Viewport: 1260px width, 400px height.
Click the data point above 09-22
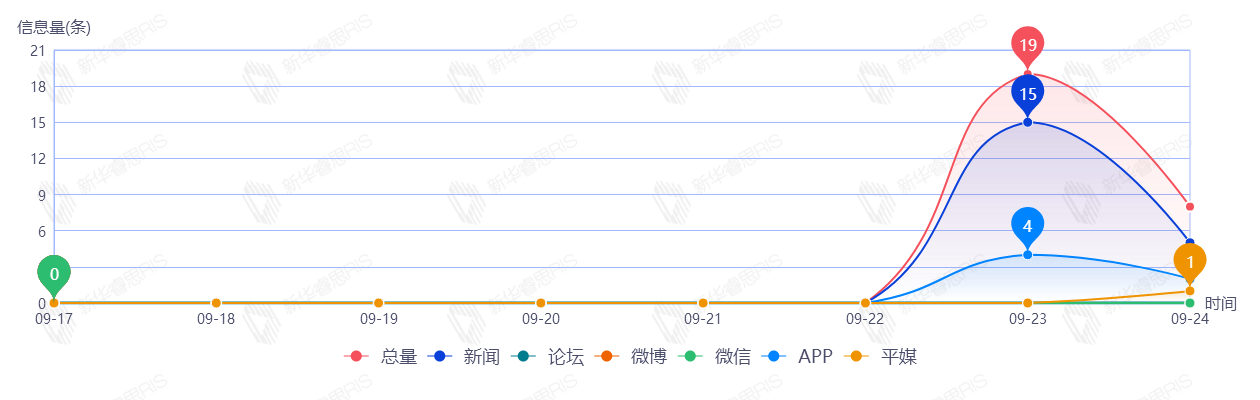coord(865,303)
